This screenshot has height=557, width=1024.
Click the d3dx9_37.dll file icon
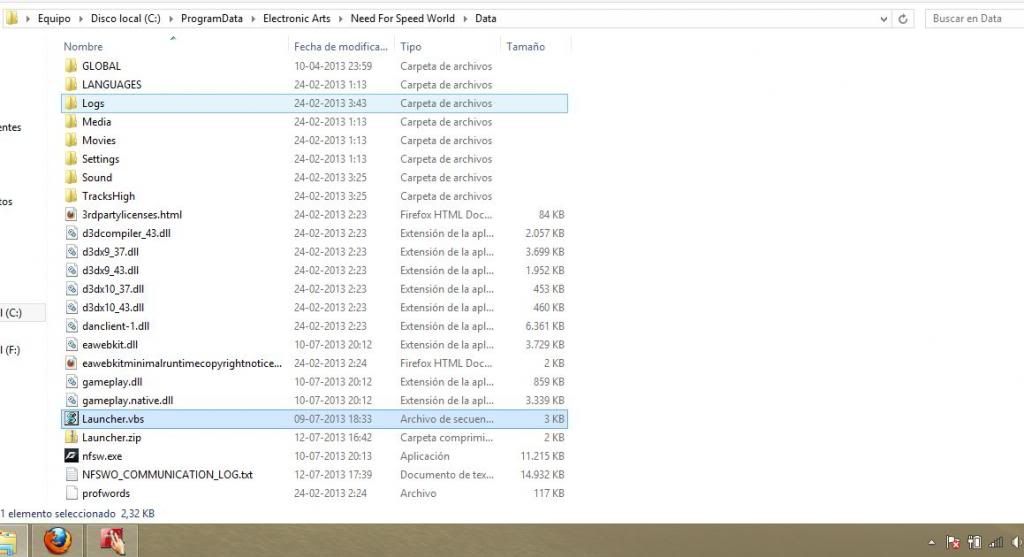point(71,251)
